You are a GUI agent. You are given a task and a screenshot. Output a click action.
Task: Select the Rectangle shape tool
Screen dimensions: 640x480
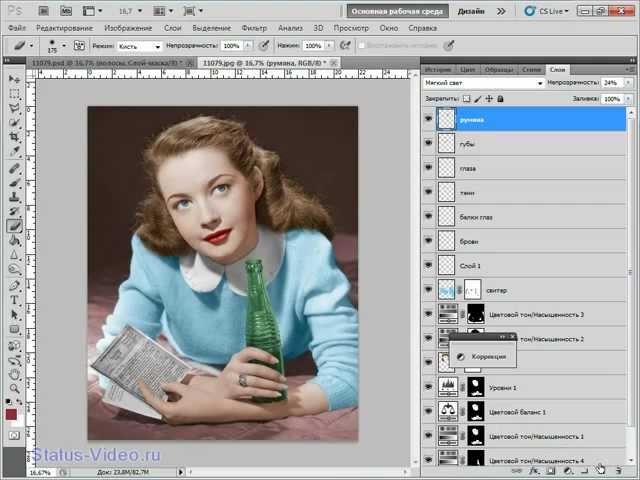click(x=14, y=329)
